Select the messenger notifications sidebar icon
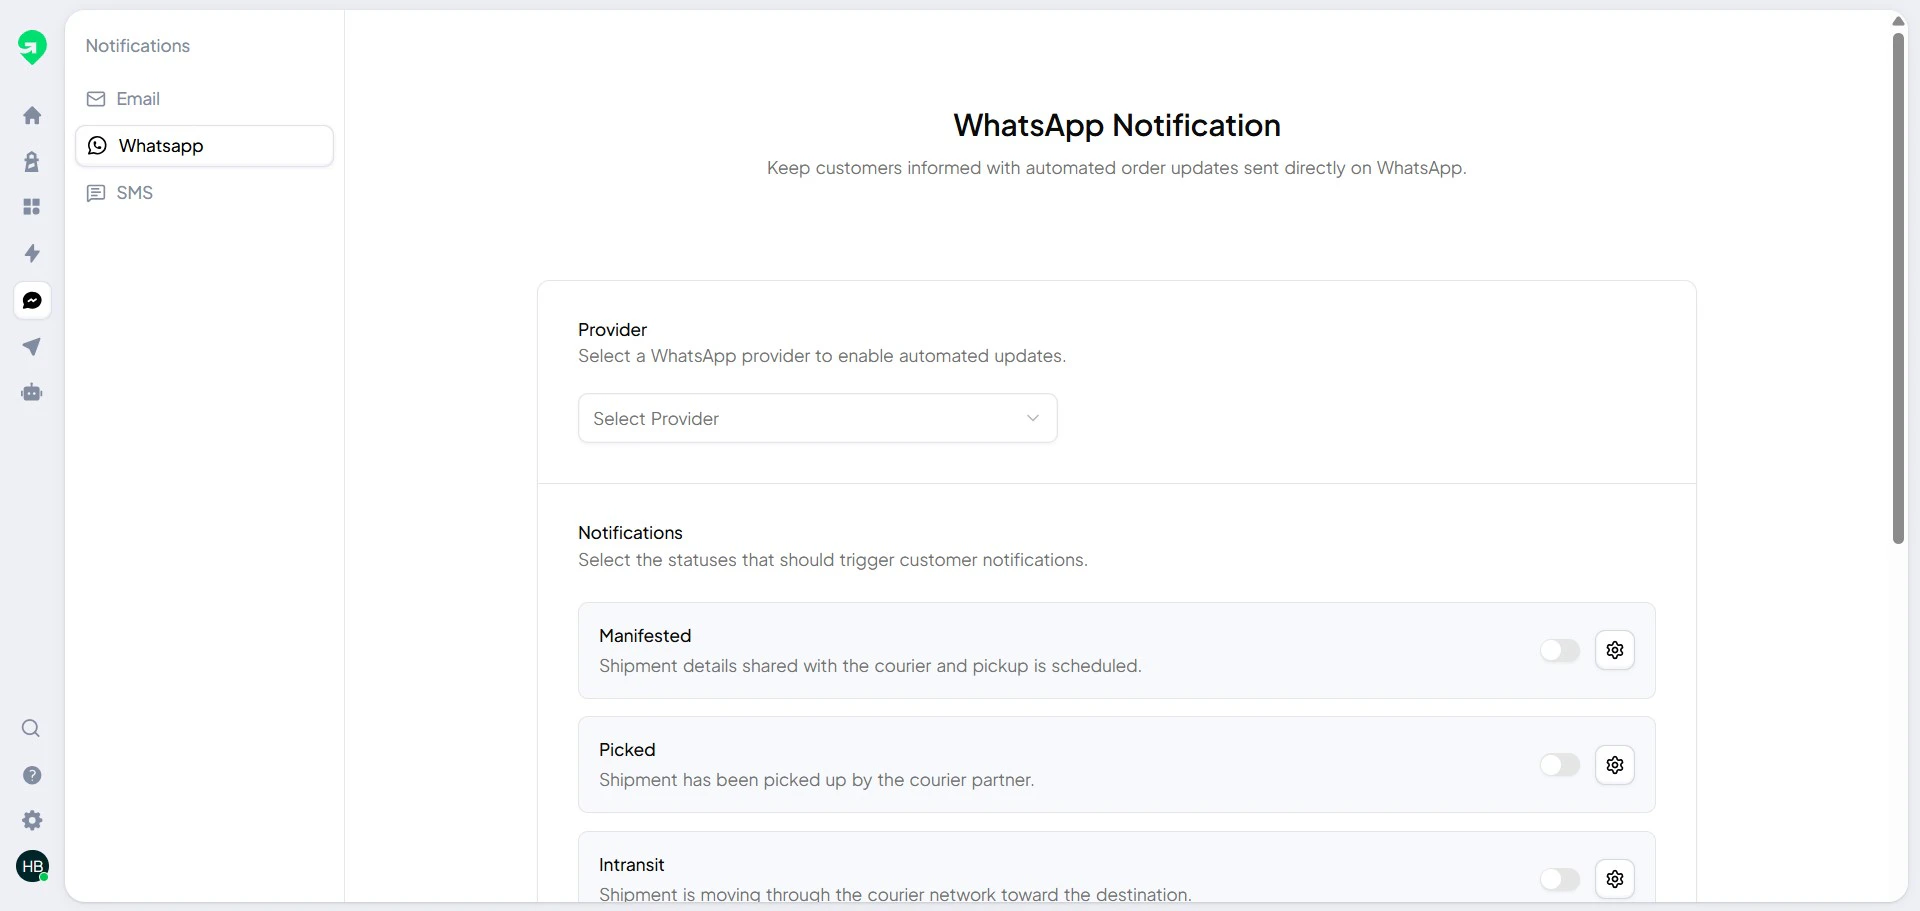Viewport: 1920px width, 911px height. coord(32,300)
